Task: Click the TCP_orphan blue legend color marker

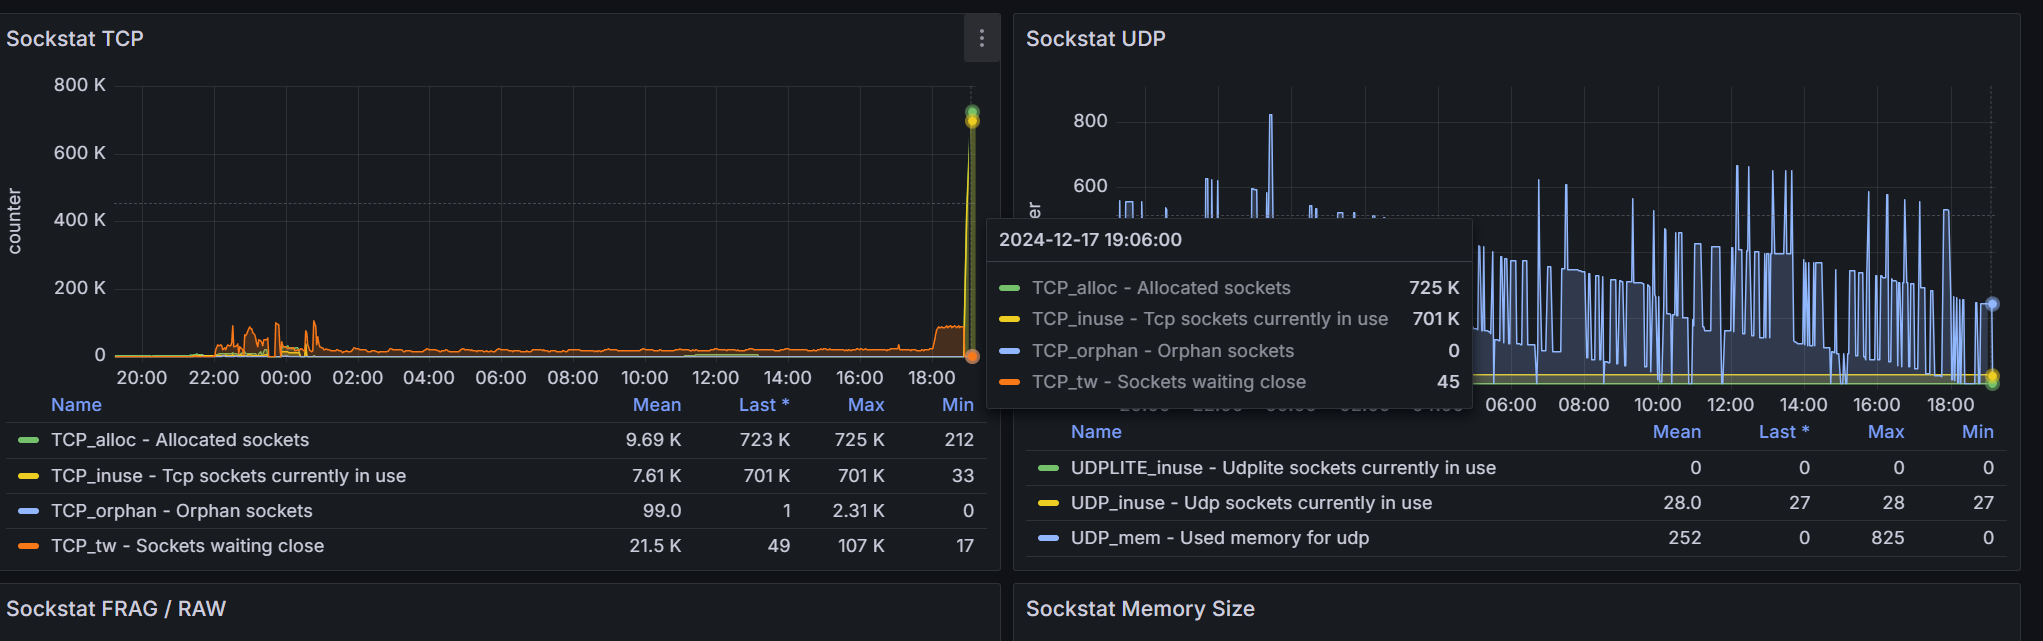Action: (x=29, y=511)
